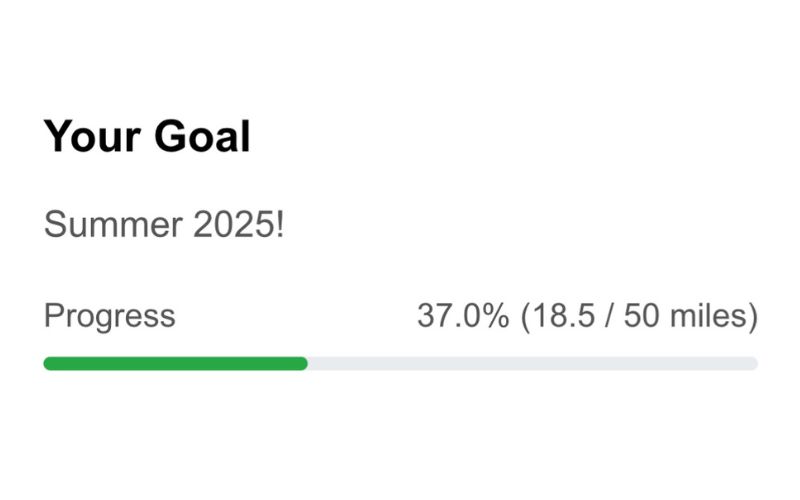Click the "18.5 / 50 miles" distance text
800x500 pixels.
click(x=639, y=316)
